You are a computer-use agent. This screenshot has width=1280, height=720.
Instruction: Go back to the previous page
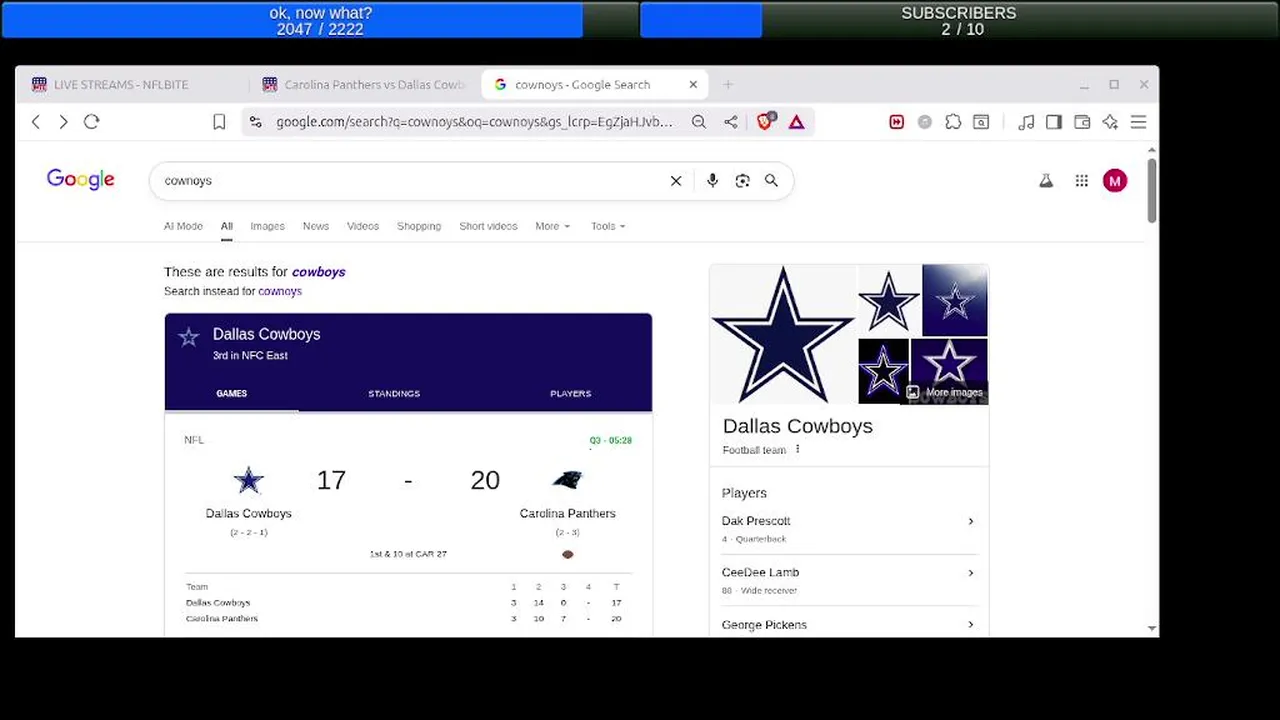click(x=36, y=122)
